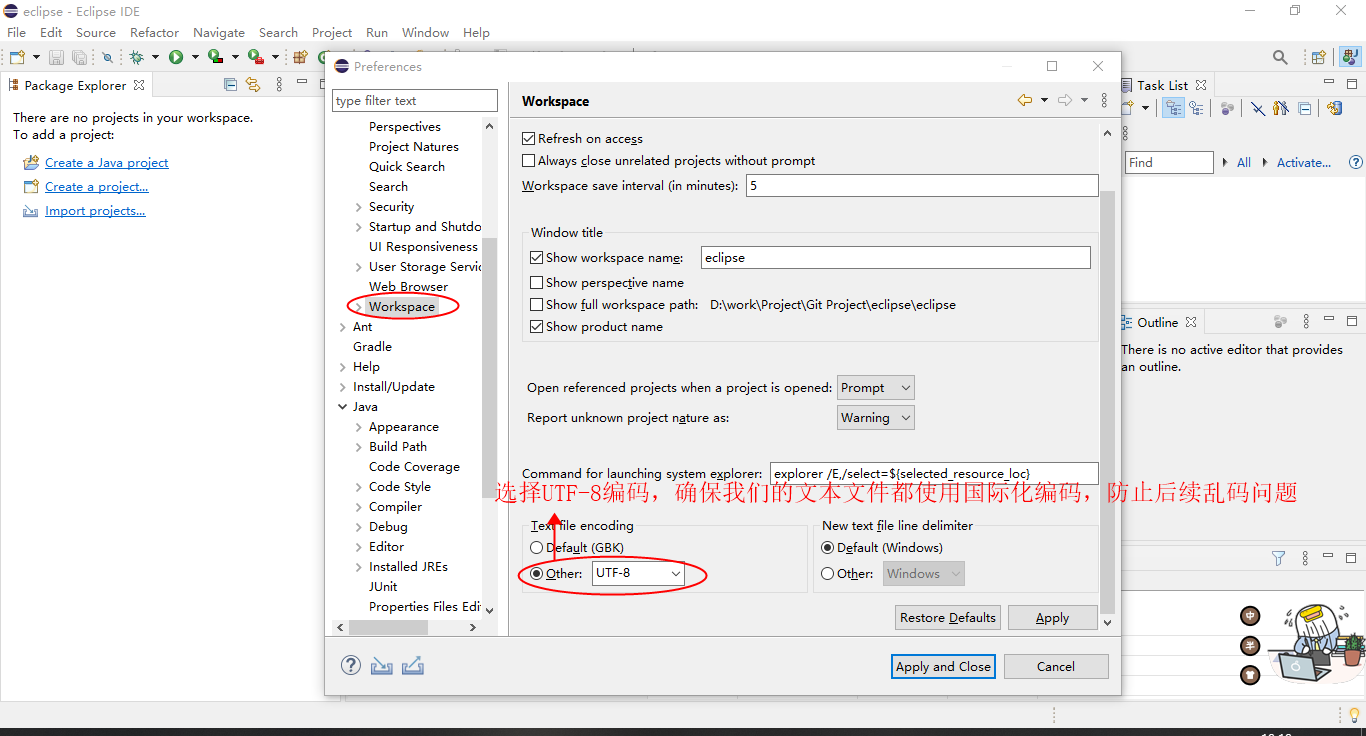Click the Skip All Breakpoints icon
This screenshot has height=736, width=1366.
[107, 58]
